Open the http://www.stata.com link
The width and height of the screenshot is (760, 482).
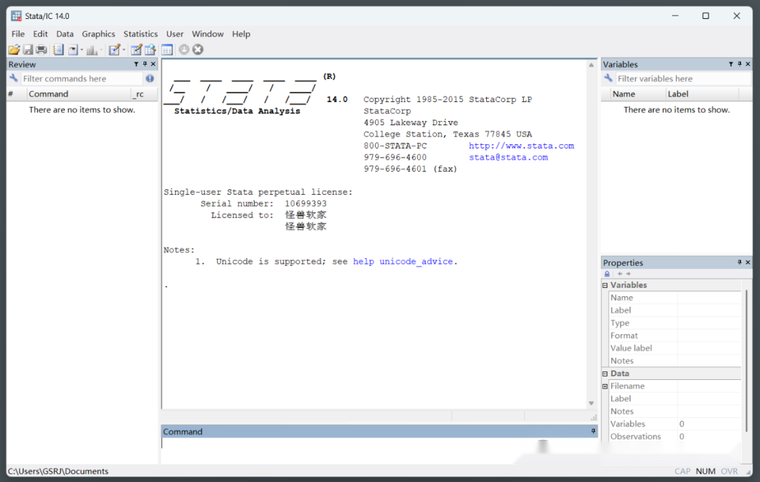(x=521, y=146)
